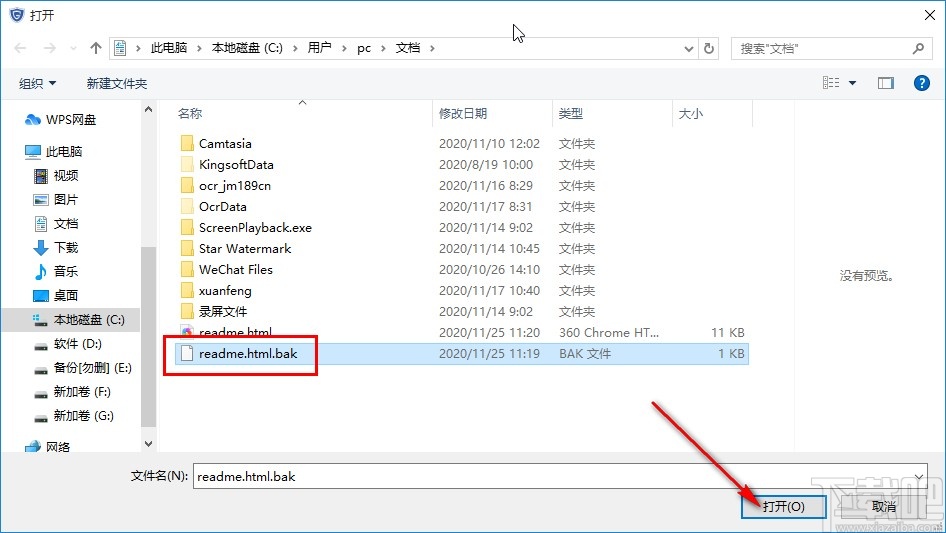
Task: Open recent locations dropdown arrow
Action: pos(73,48)
